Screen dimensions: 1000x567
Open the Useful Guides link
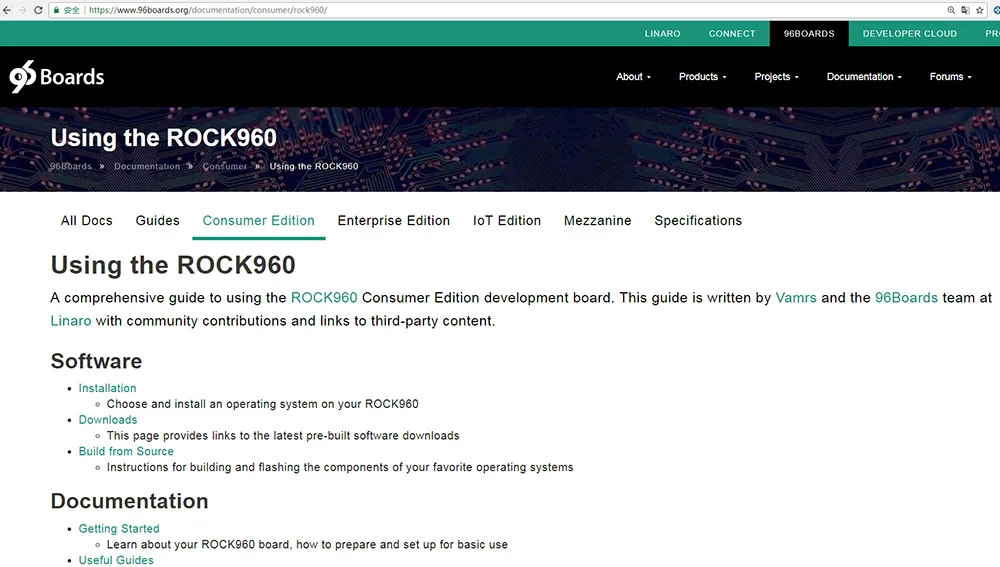point(116,560)
